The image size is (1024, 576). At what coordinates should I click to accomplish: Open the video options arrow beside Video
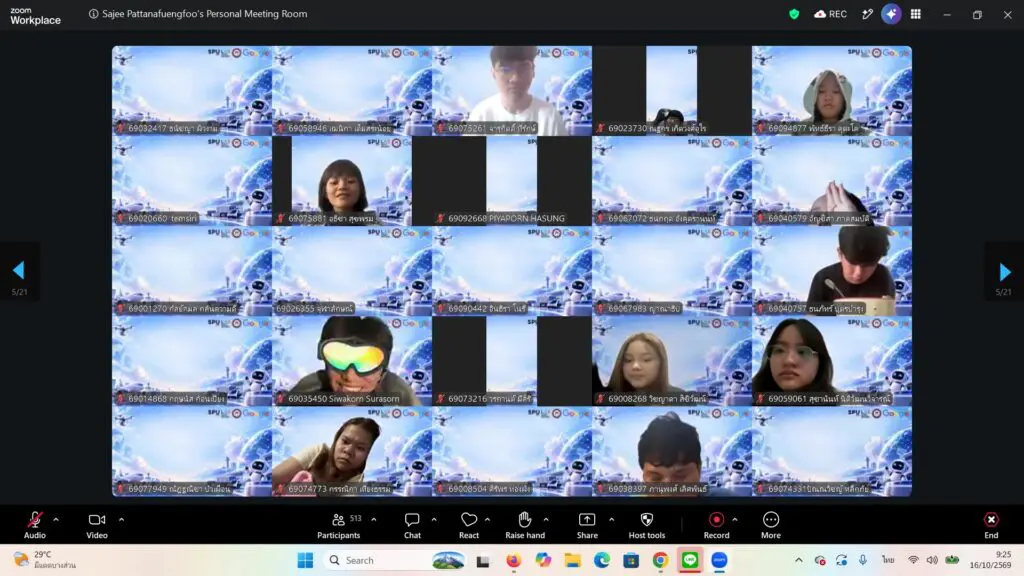tap(121, 520)
